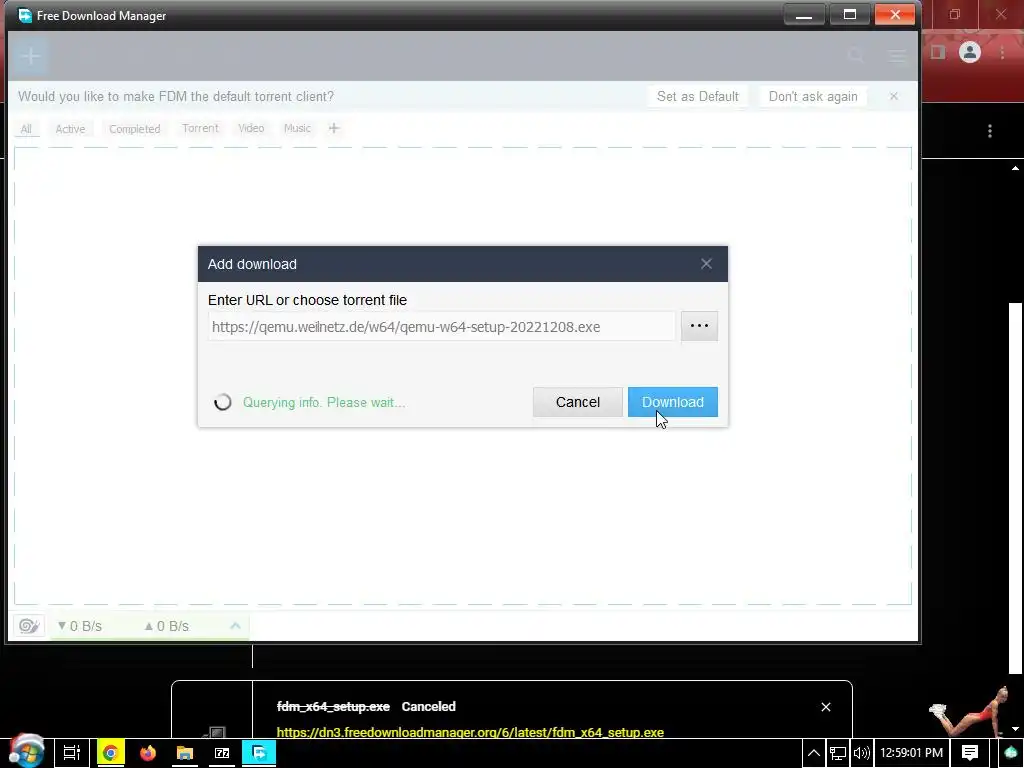Cancel the Add download dialog

[x=577, y=402]
